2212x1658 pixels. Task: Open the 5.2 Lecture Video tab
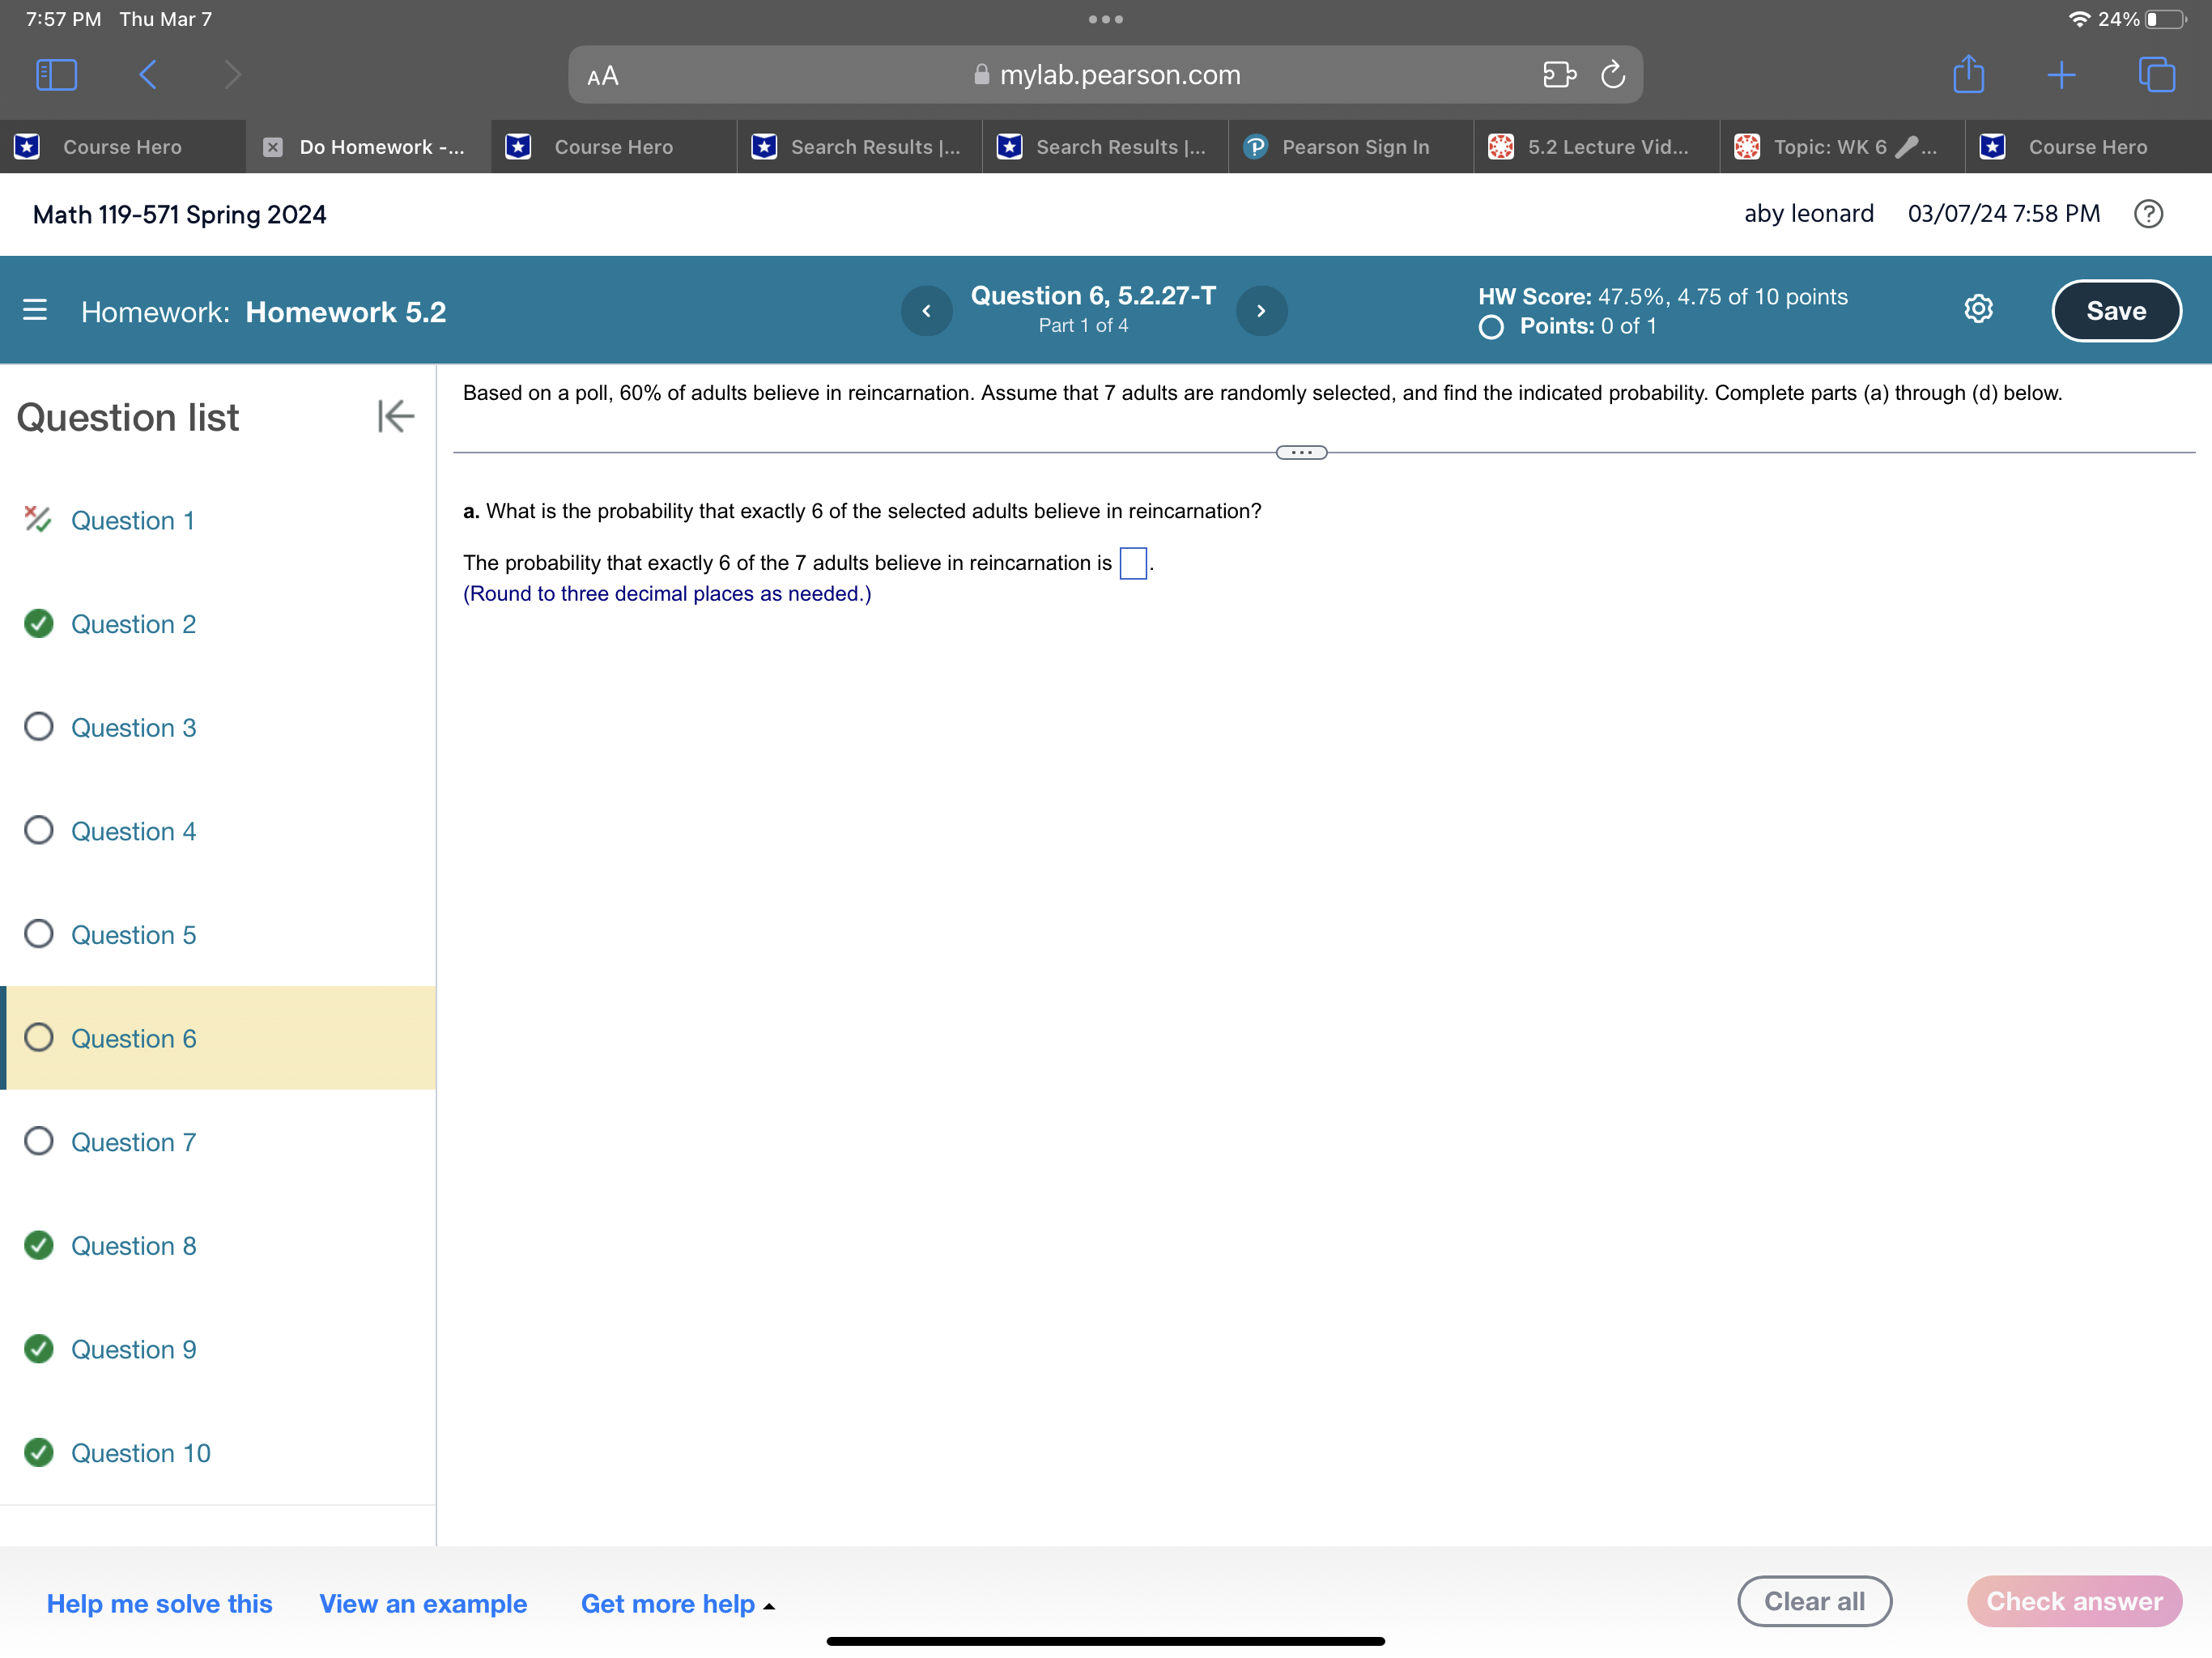[1596, 147]
